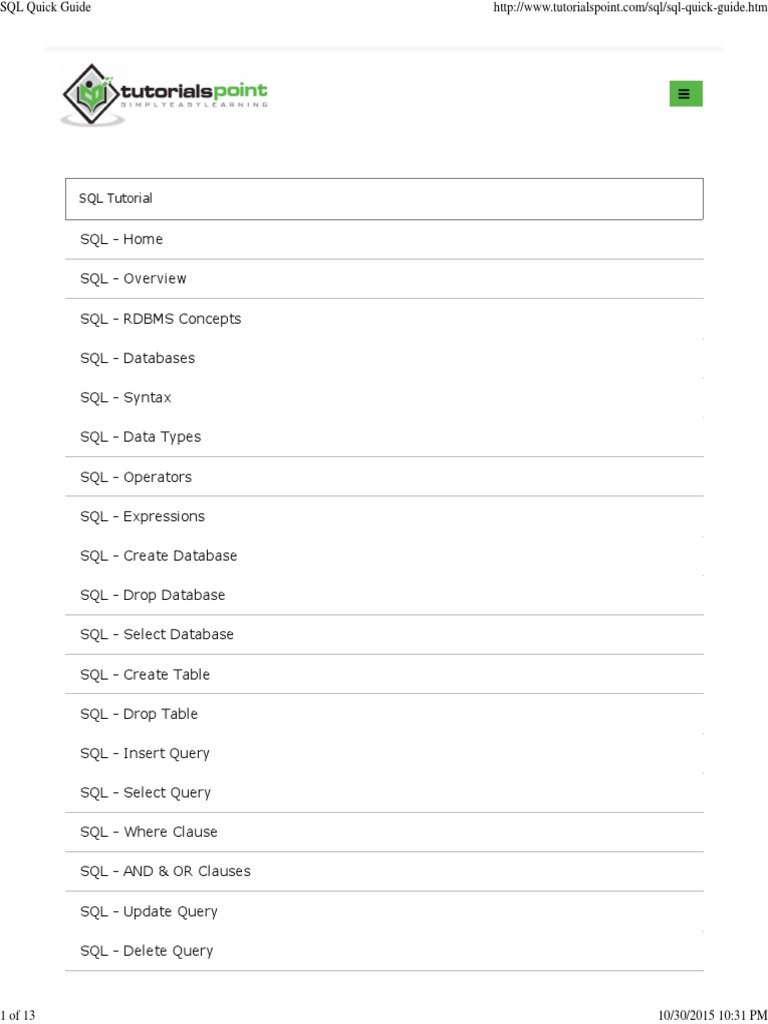
Task: Go to SQL - Insert Query
Action: point(145,753)
